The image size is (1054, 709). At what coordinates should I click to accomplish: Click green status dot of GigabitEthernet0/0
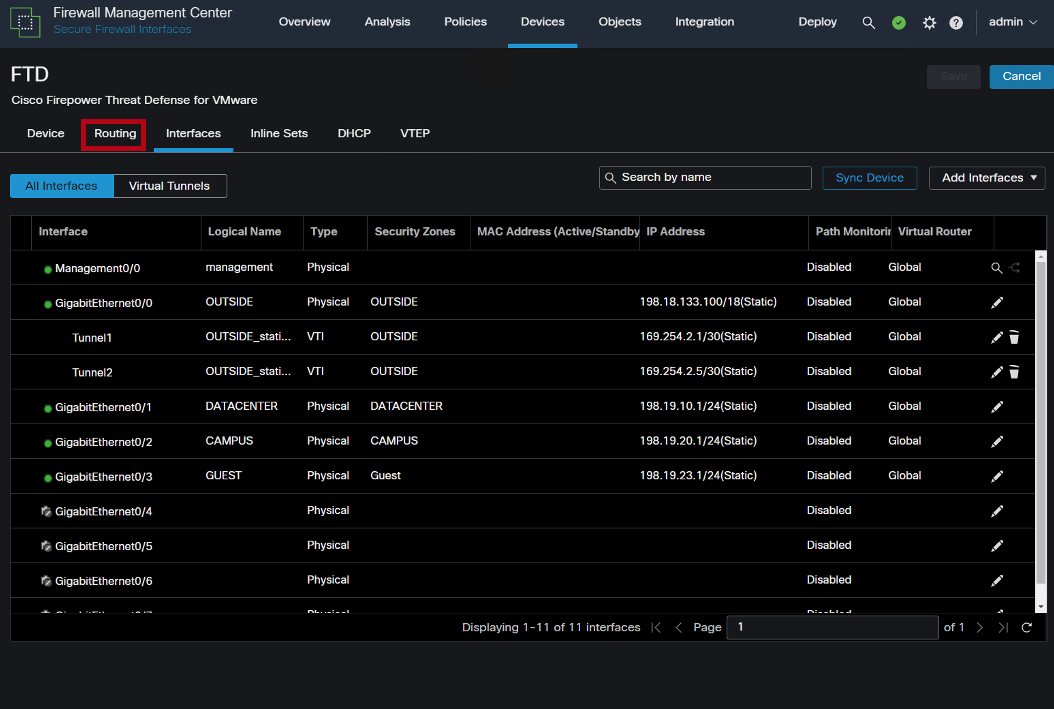coord(48,304)
